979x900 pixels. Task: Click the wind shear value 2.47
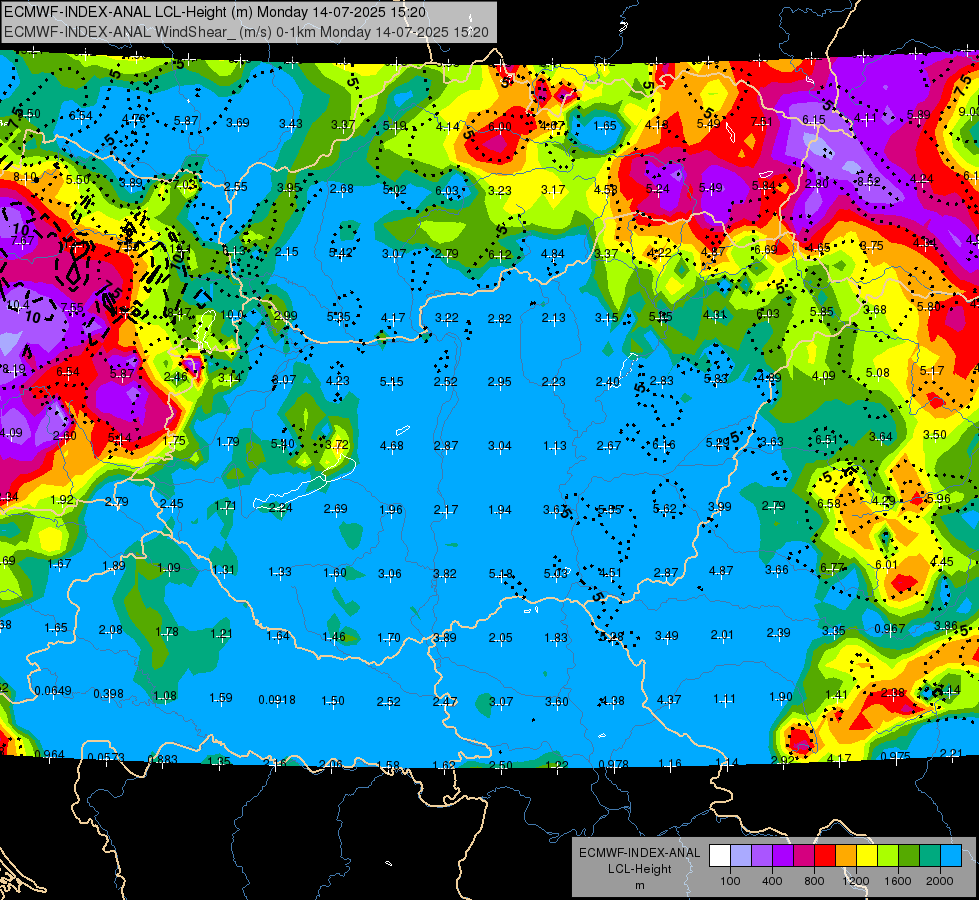(x=445, y=701)
